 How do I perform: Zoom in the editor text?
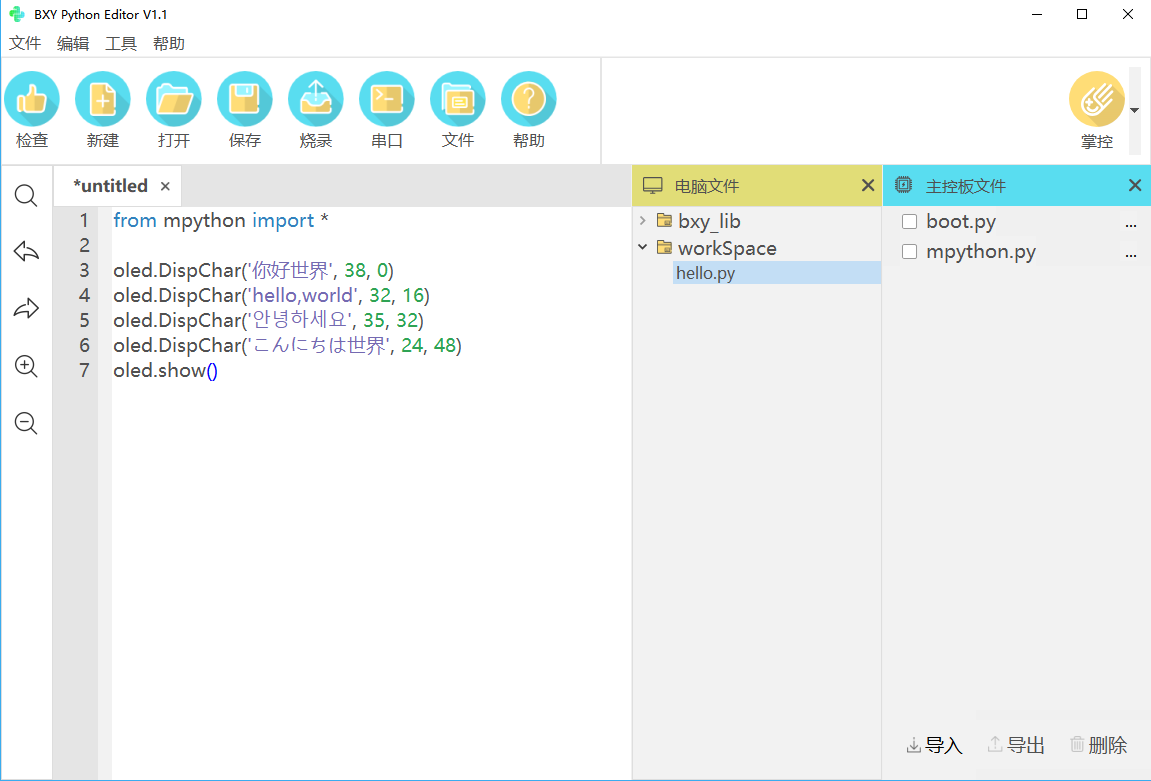coord(26,366)
